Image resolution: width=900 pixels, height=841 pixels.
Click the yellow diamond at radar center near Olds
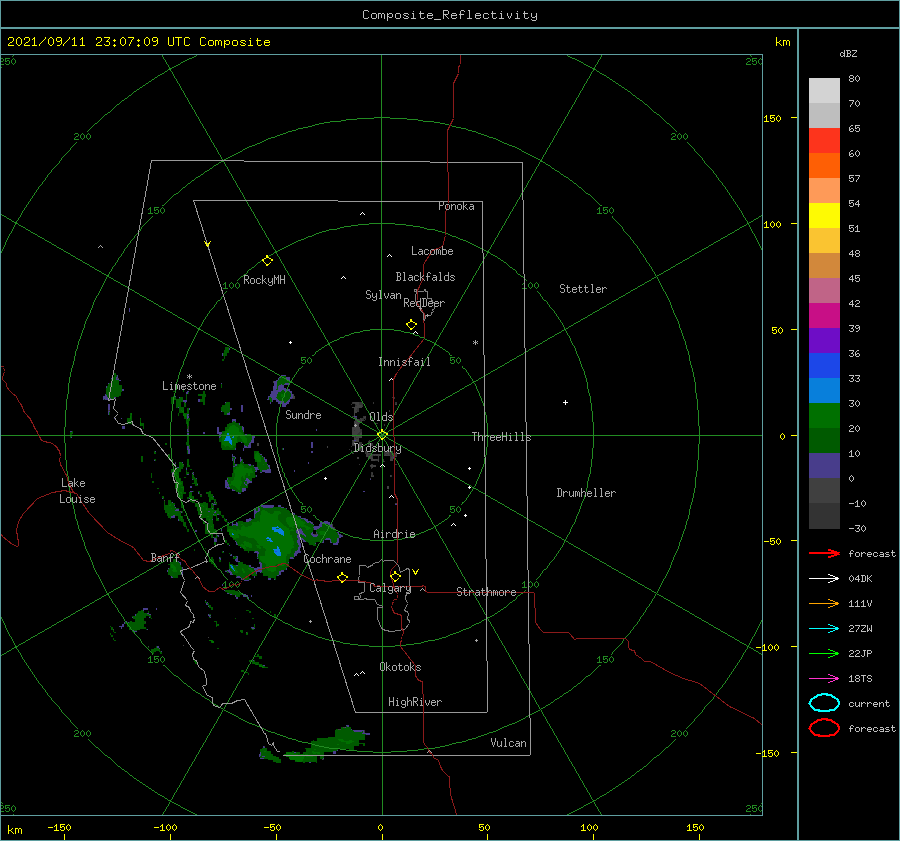coord(382,435)
